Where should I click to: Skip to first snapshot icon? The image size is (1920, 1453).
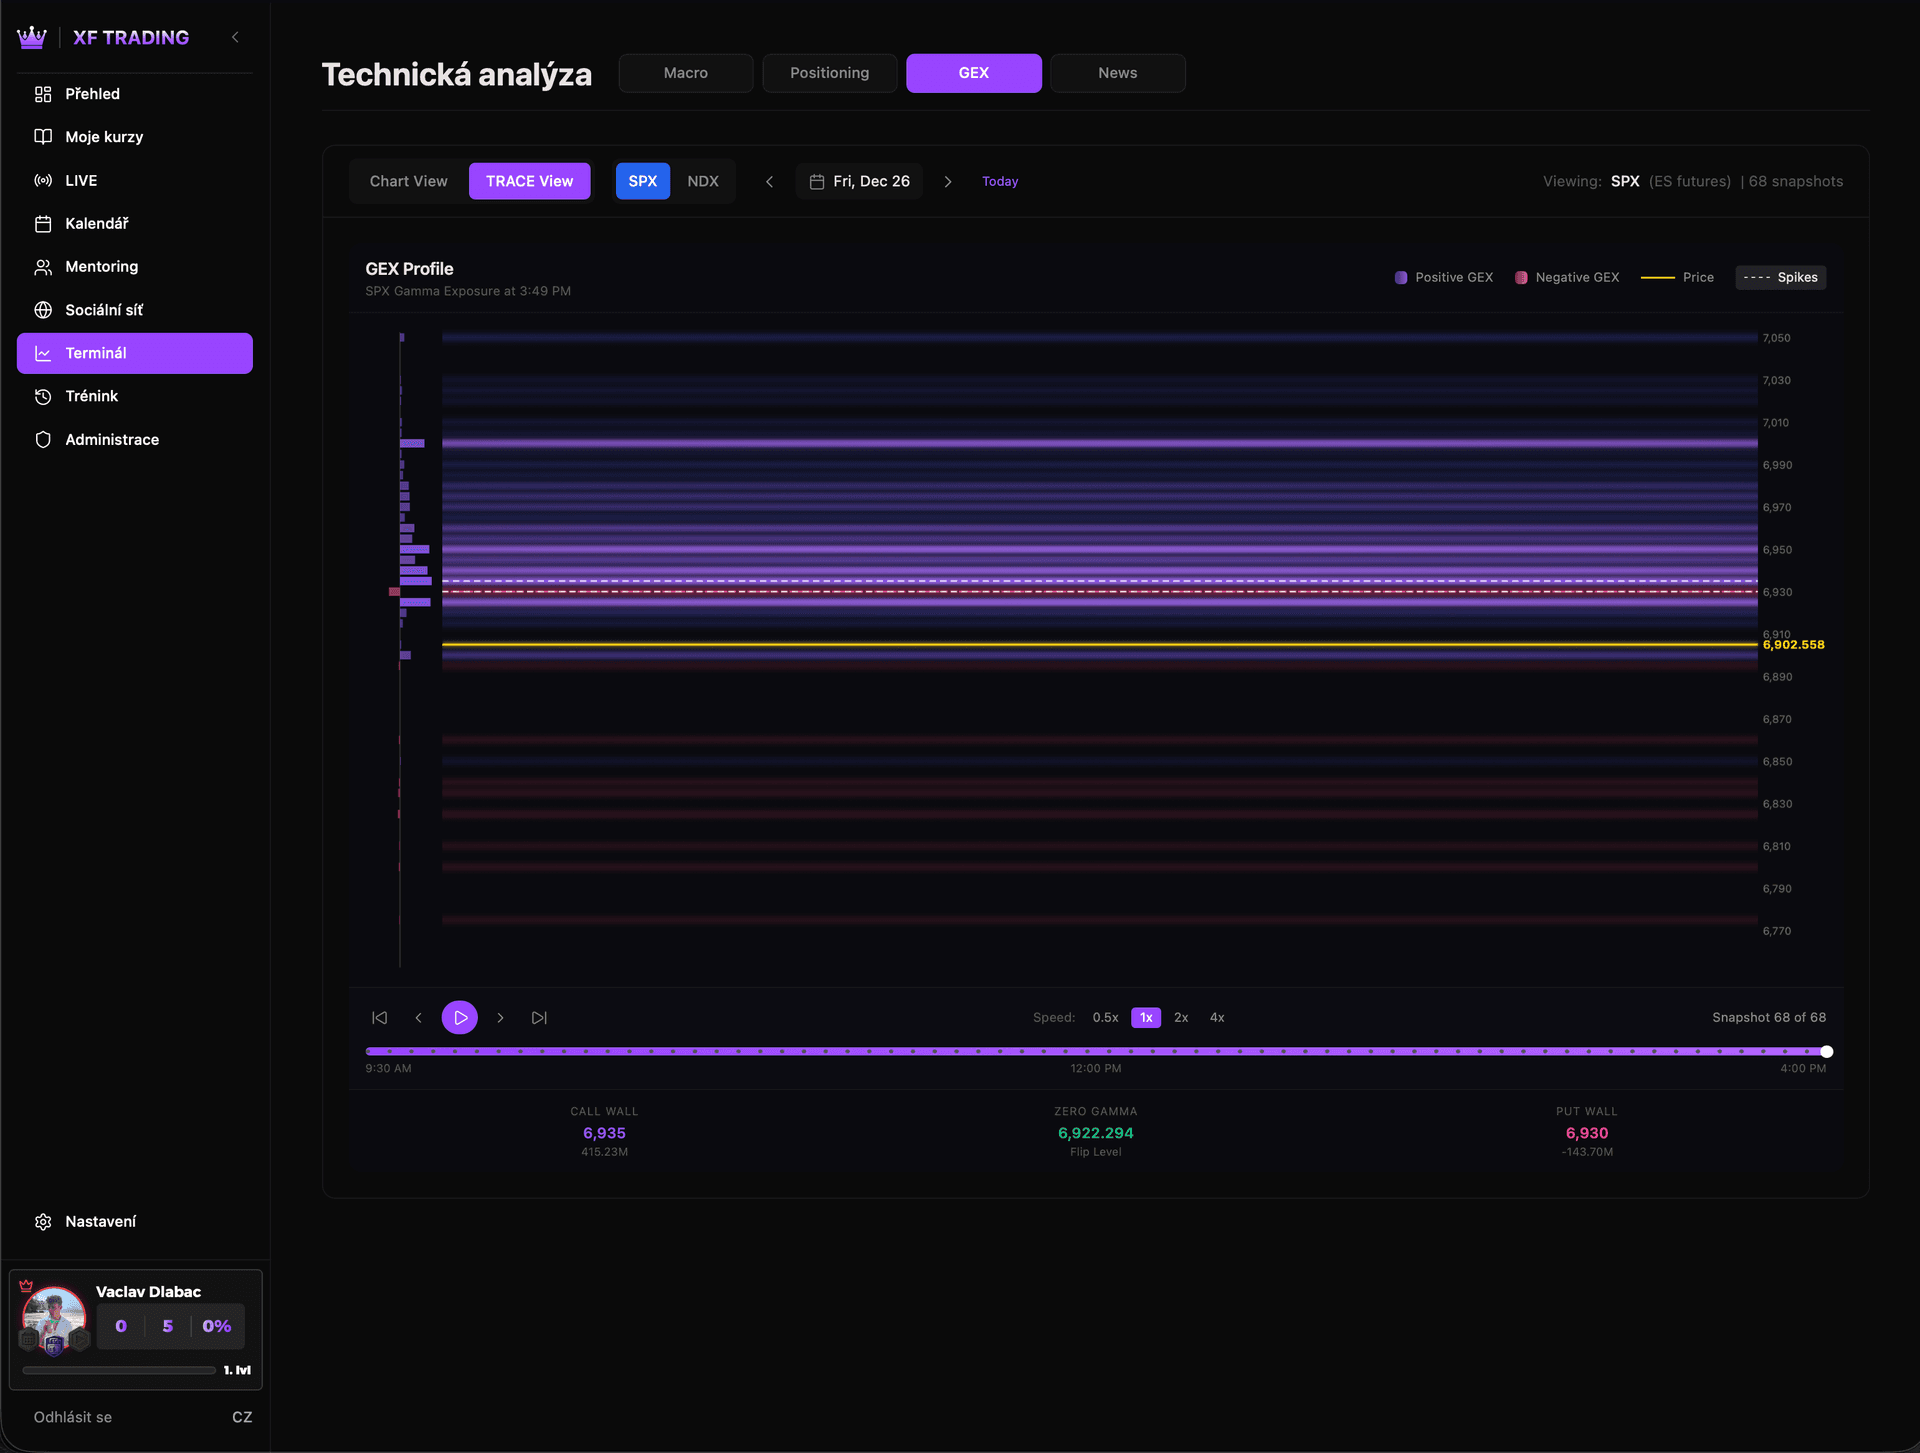[x=380, y=1017]
